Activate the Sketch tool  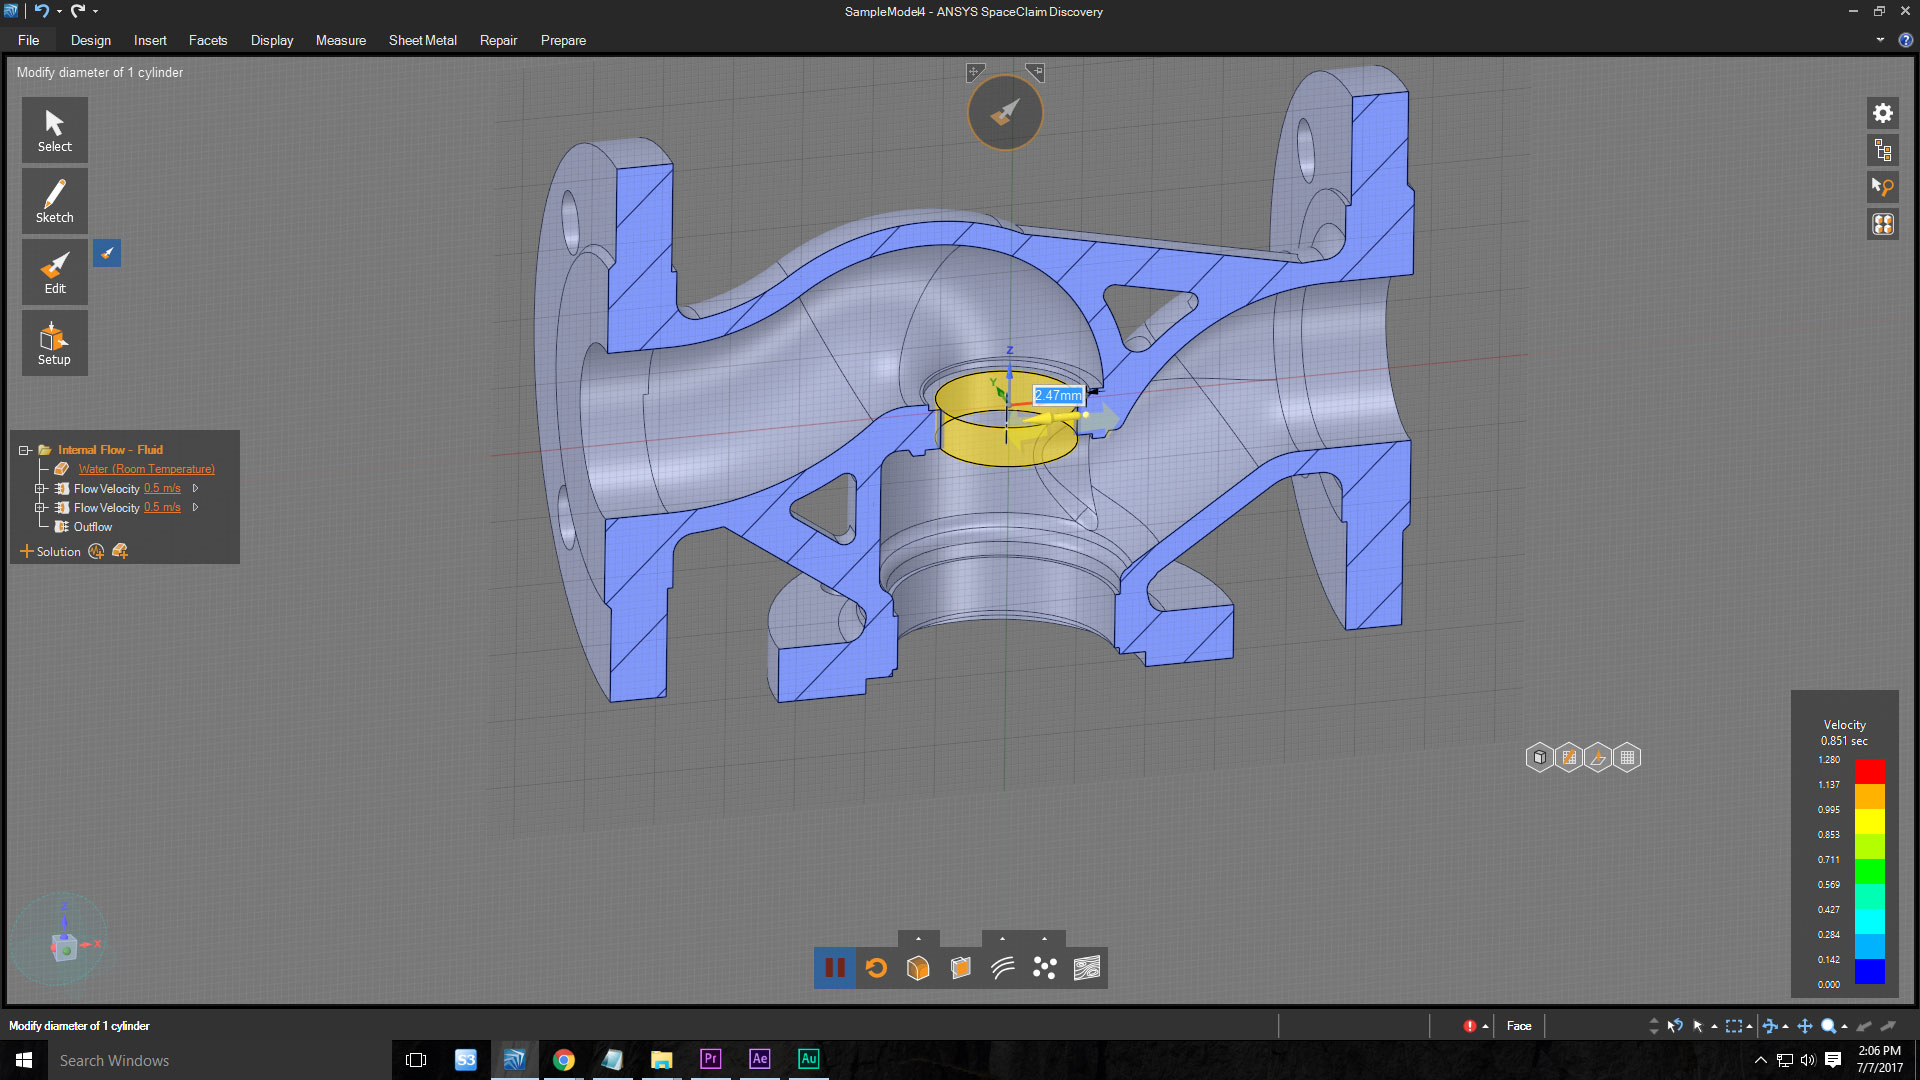[55, 201]
